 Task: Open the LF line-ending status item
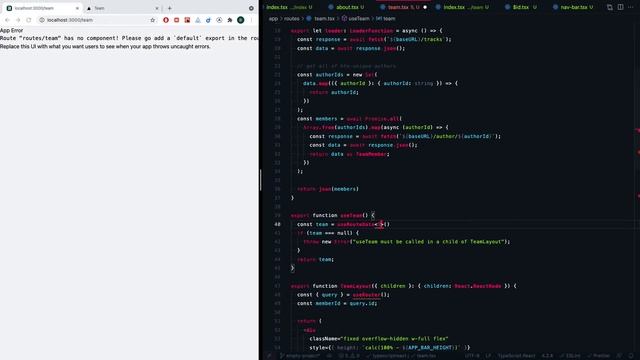(488, 356)
